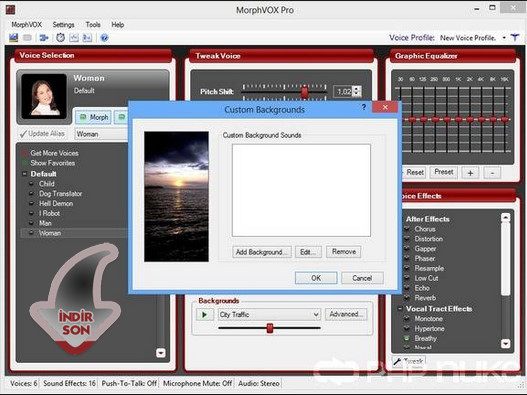527x395 pixels.
Task: Confirm the dialog with OK
Action: coord(316,278)
